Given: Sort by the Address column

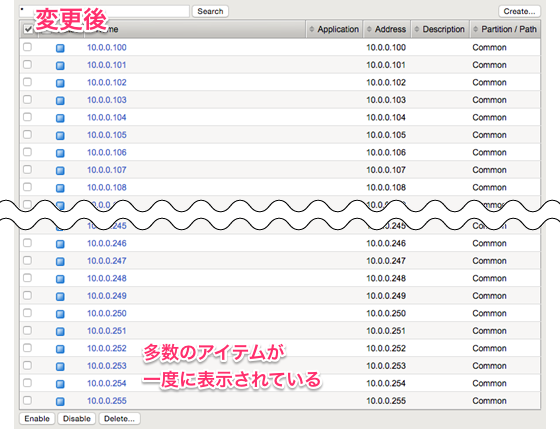Looking at the screenshot, I should (387, 29).
